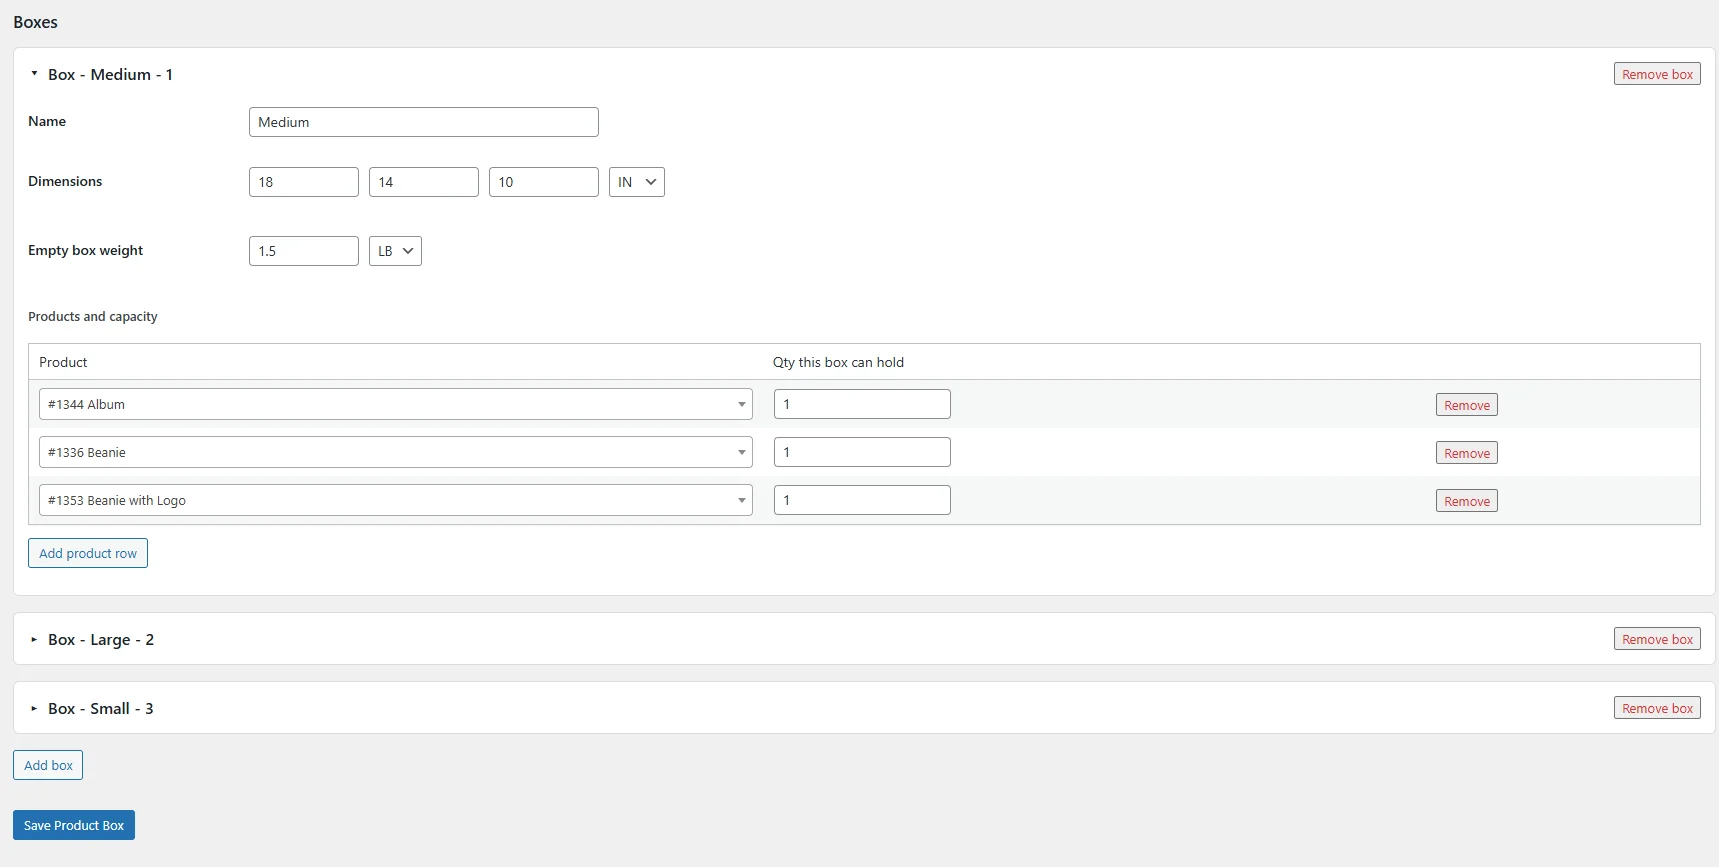Expand the Box - Small - 3 section
The image size is (1719, 867).
[34, 708]
